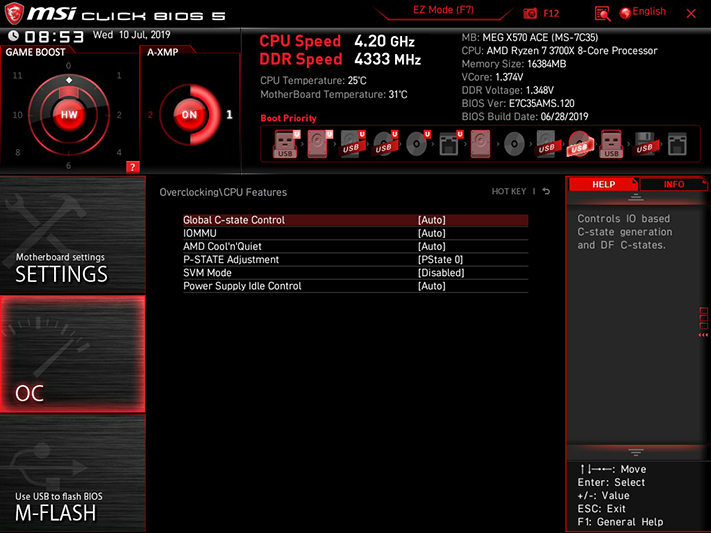Select A-XMP profile 1
The height and width of the screenshot is (533, 711).
[x=229, y=114]
